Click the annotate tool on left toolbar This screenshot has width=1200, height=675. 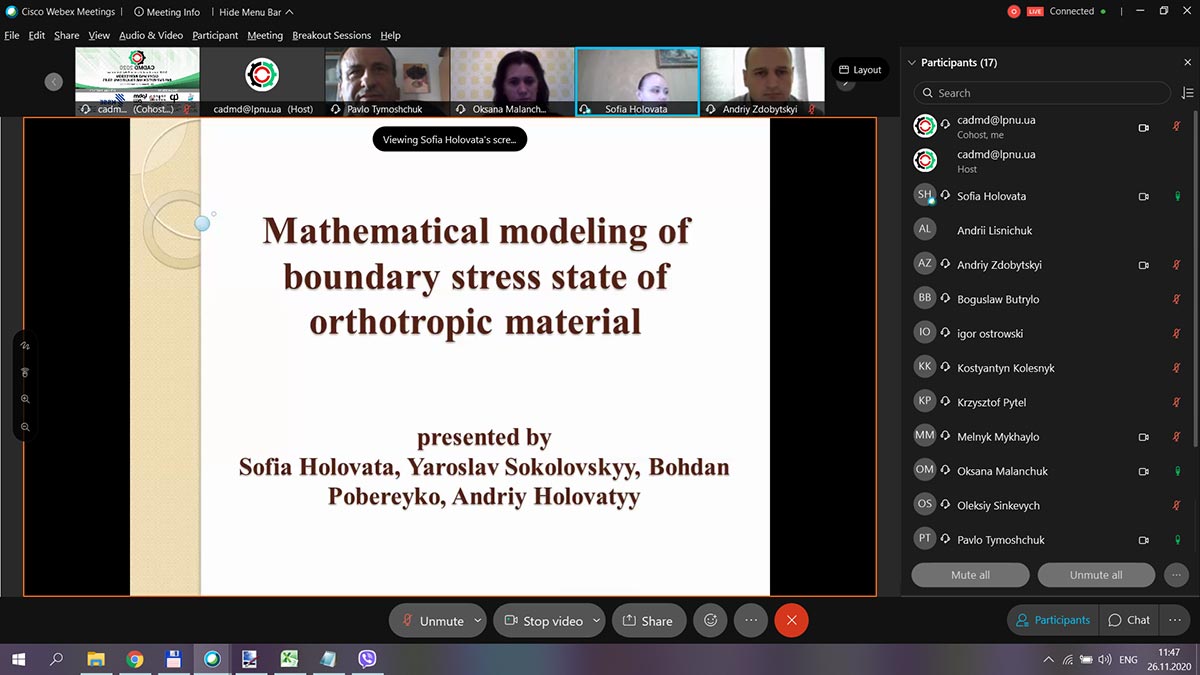(x=25, y=345)
